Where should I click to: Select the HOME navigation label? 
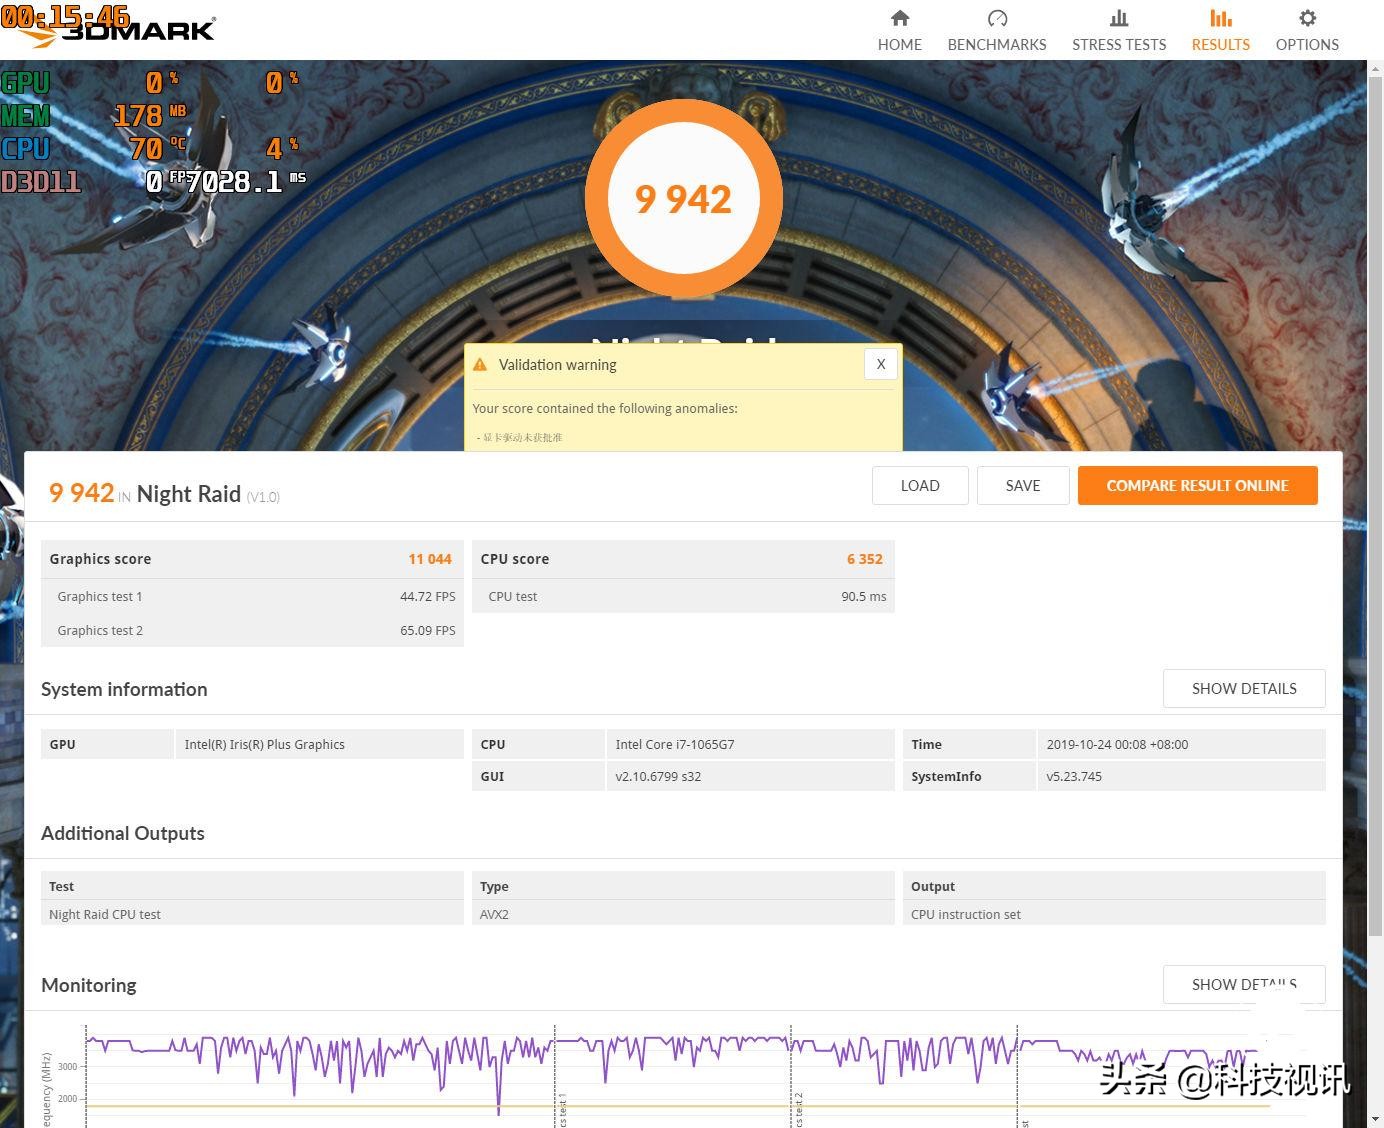tap(899, 44)
